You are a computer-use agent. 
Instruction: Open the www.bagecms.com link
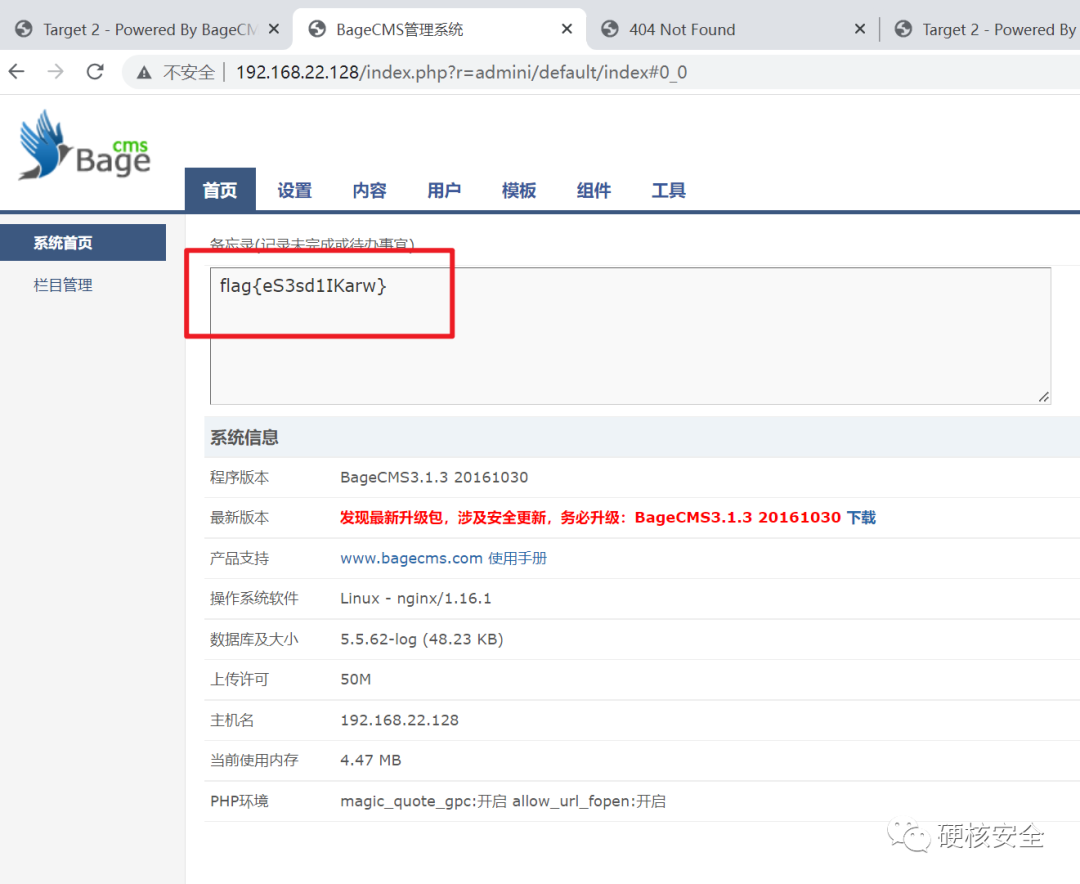click(x=411, y=558)
